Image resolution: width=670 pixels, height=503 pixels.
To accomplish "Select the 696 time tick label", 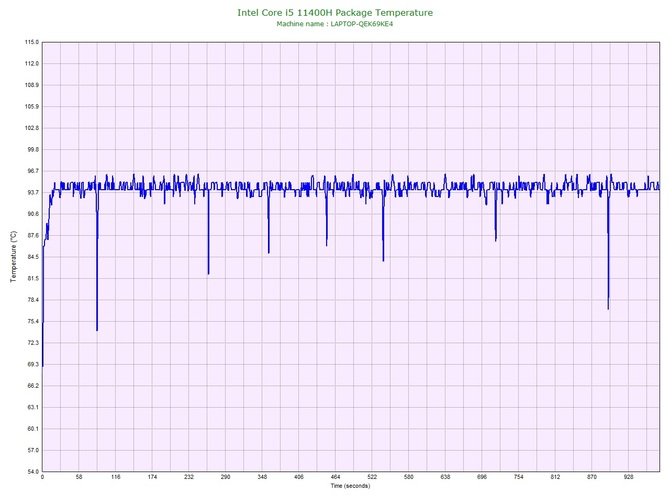I will 482,477.
